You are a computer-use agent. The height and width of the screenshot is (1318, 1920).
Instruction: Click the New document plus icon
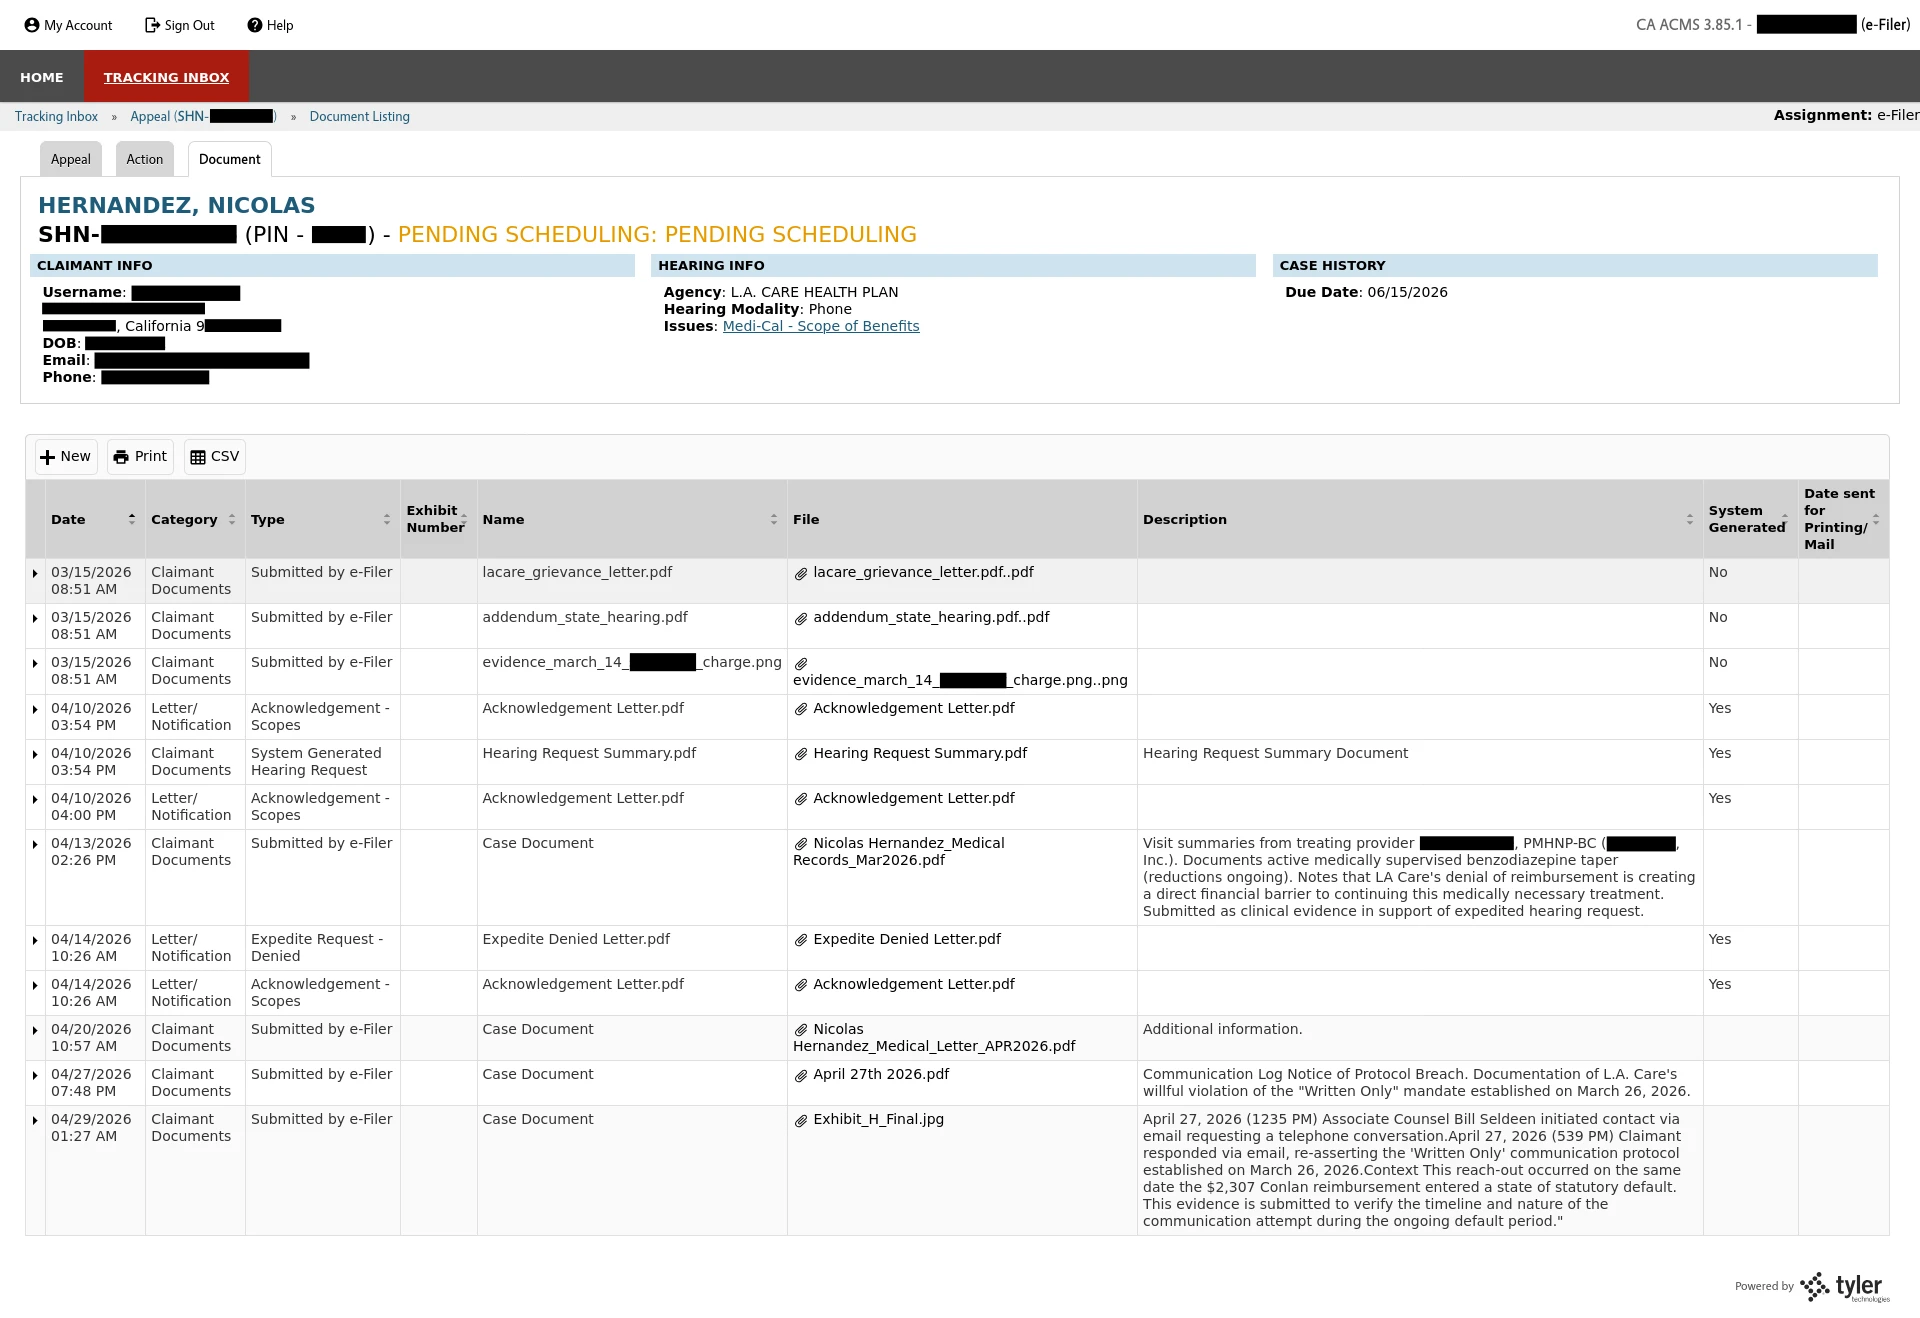pyautogui.click(x=48, y=457)
